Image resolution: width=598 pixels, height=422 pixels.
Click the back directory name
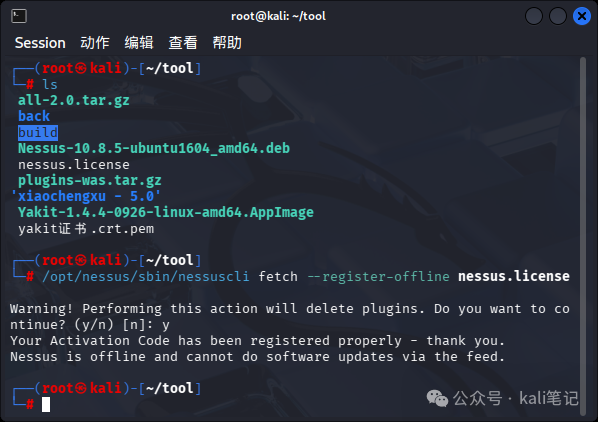(x=34, y=116)
